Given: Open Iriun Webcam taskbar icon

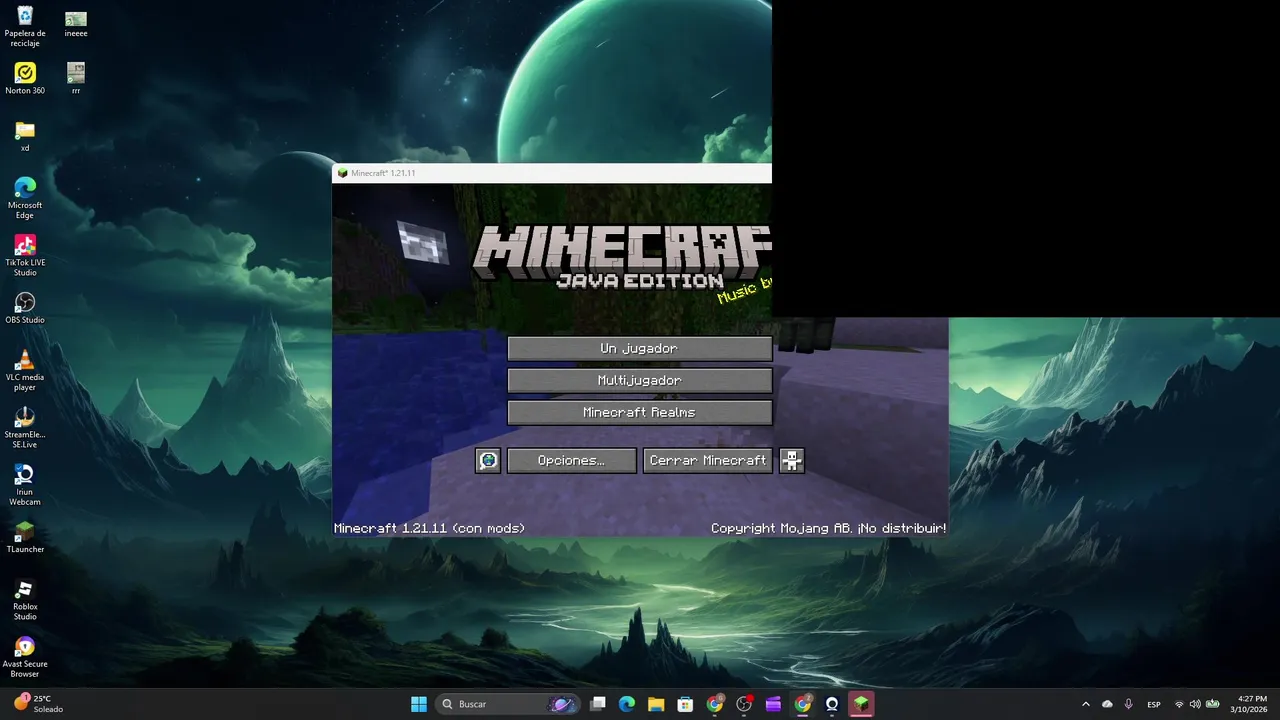Looking at the screenshot, I should point(832,704).
